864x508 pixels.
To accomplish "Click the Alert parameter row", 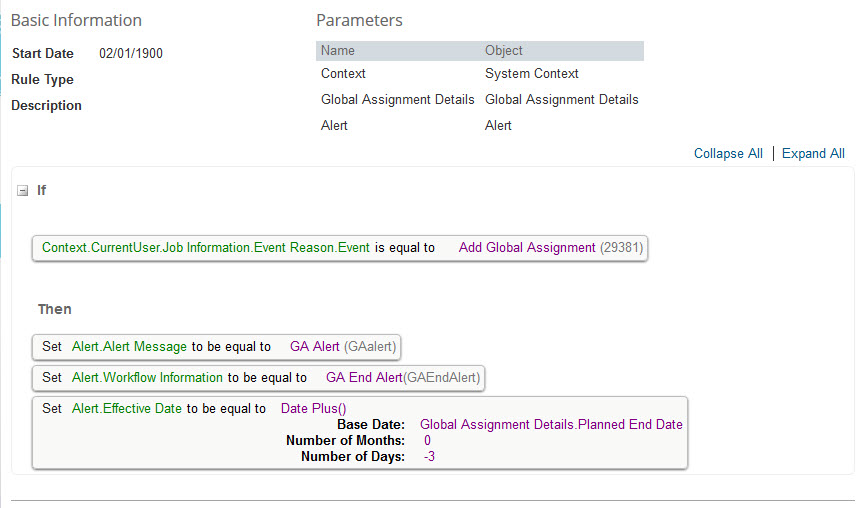I will [x=479, y=125].
